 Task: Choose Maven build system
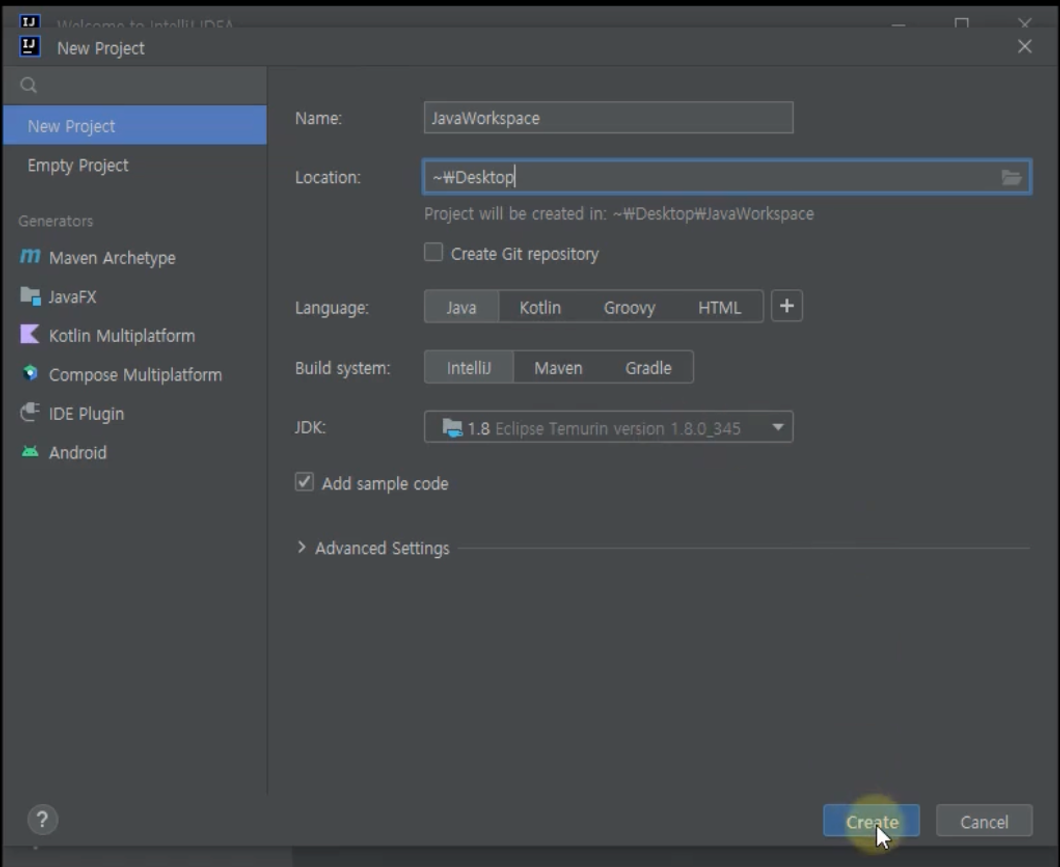click(x=558, y=368)
